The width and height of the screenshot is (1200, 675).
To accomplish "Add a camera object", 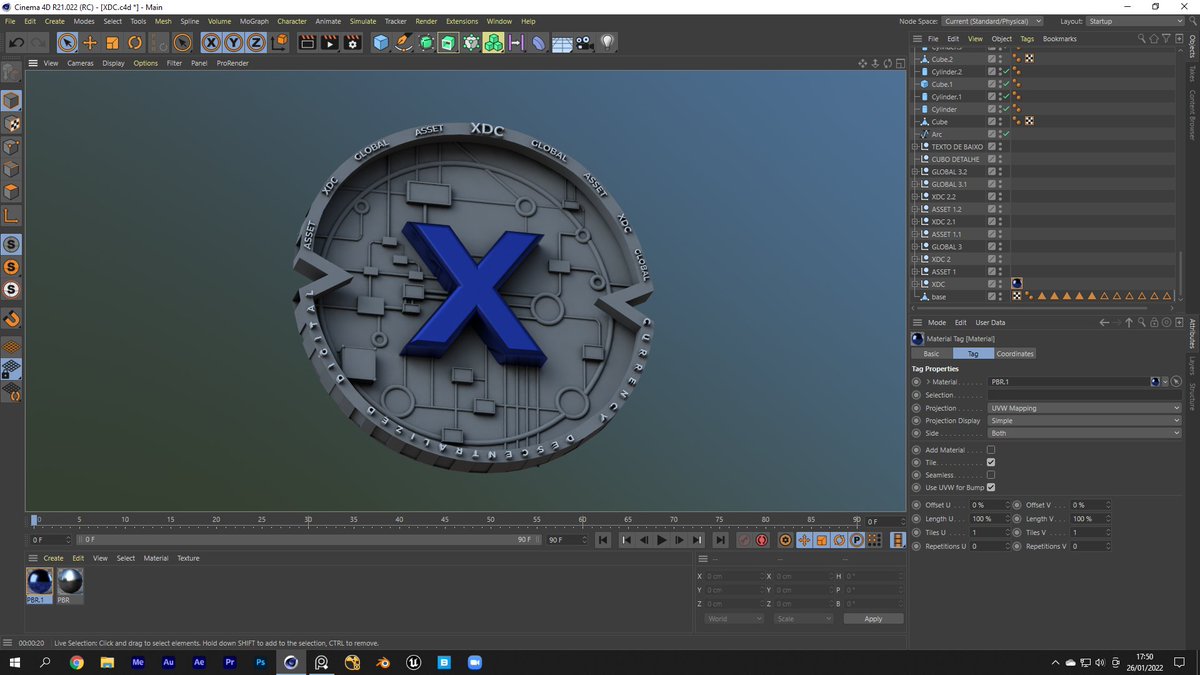I will point(584,43).
